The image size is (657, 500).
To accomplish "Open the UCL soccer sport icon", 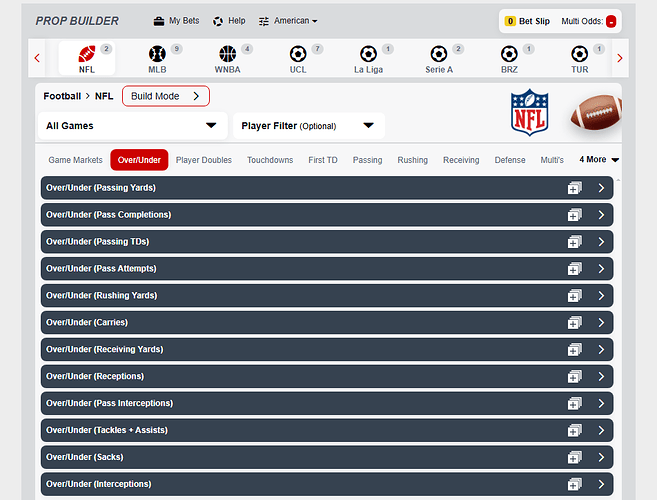I will coord(298,54).
